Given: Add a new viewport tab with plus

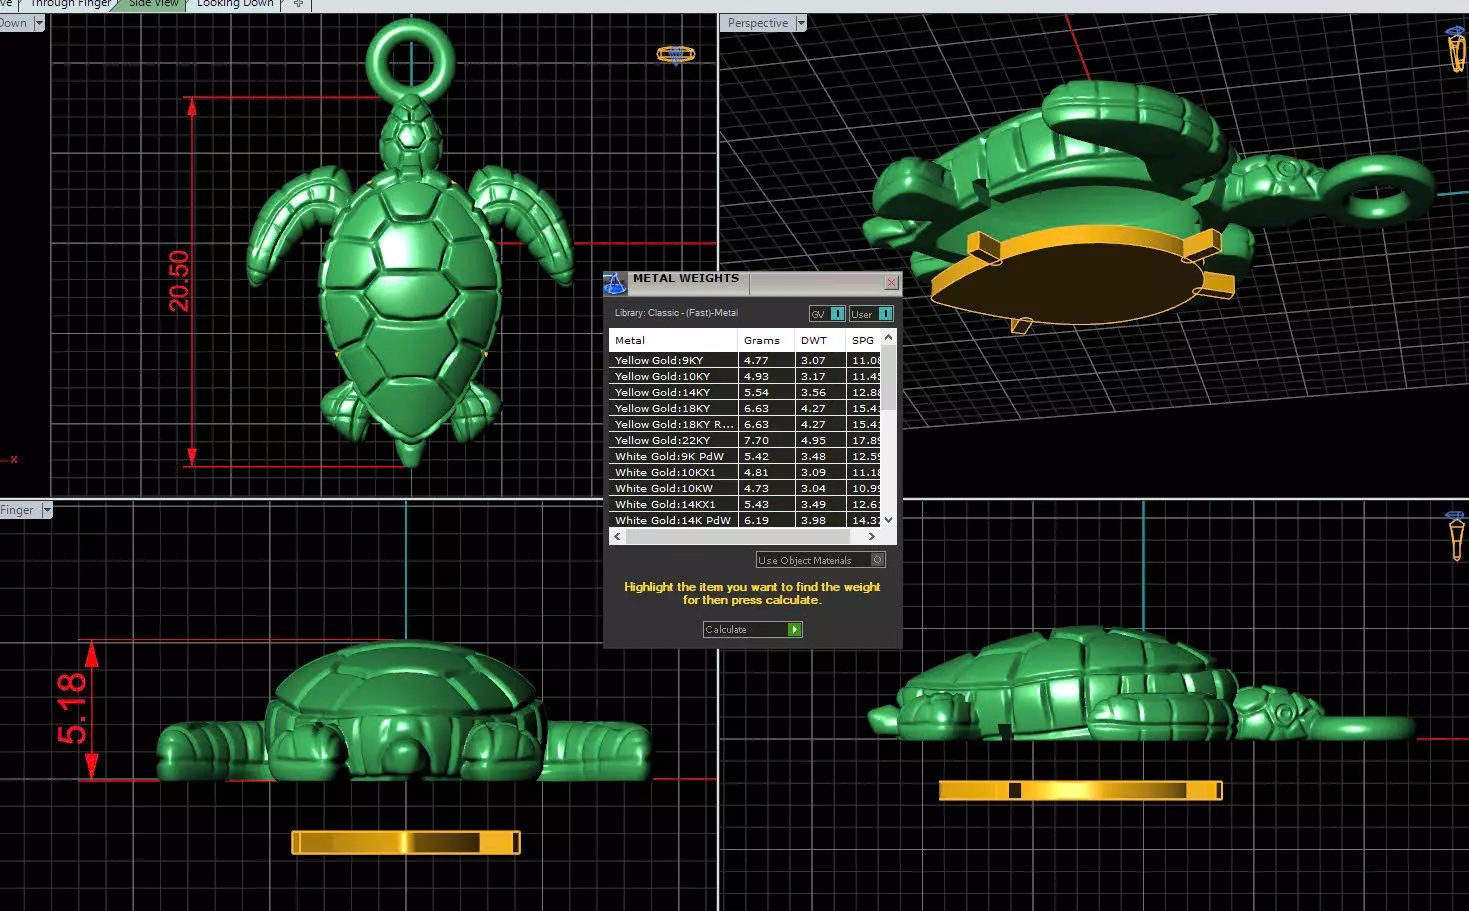Looking at the screenshot, I should point(298,4).
